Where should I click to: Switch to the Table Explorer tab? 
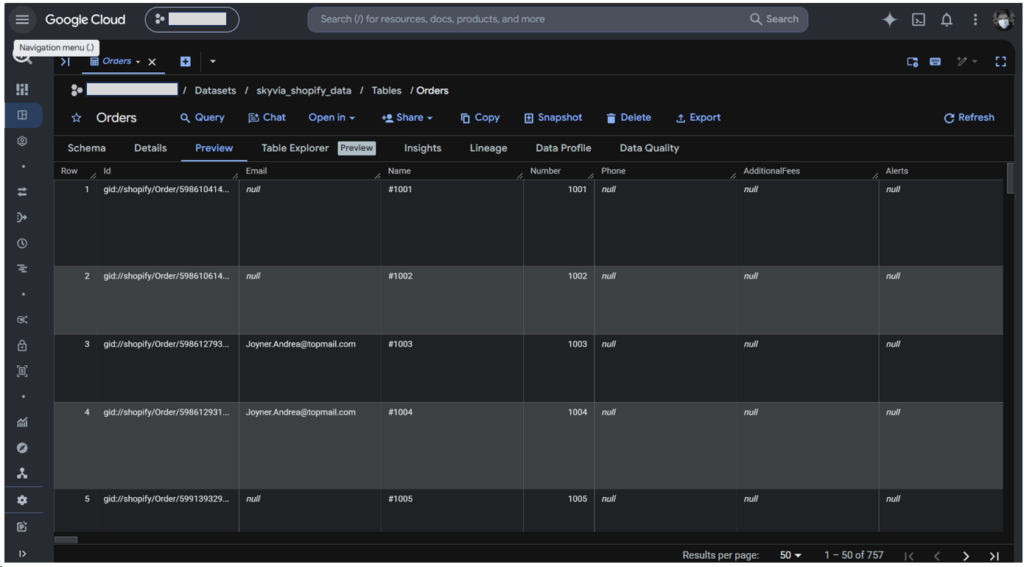318,148
